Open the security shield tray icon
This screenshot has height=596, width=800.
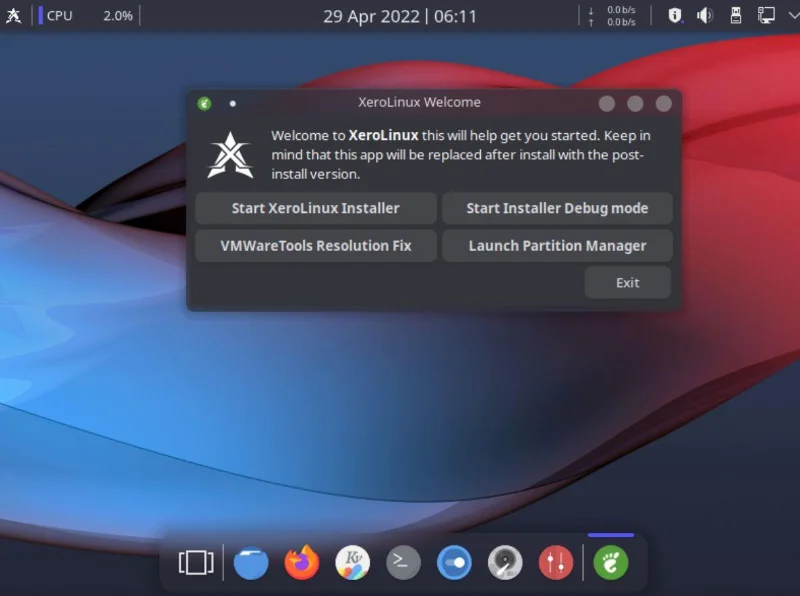pyautogui.click(x=675, y=16)
